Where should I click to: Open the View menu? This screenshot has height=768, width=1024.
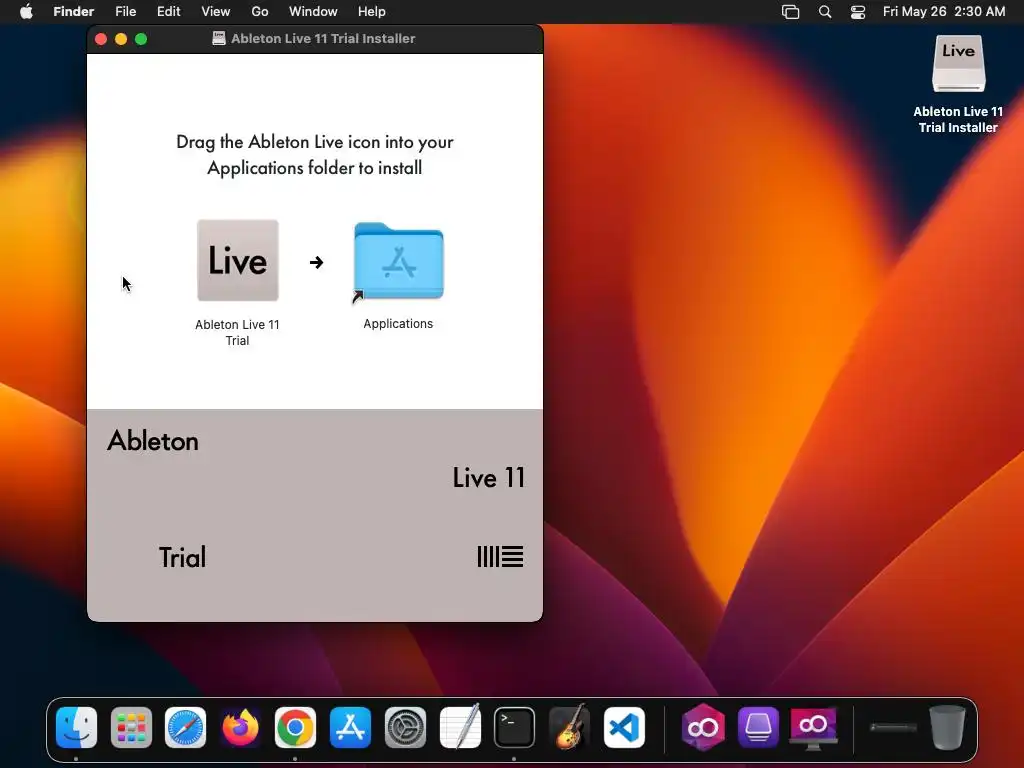[x=216, y=12]
